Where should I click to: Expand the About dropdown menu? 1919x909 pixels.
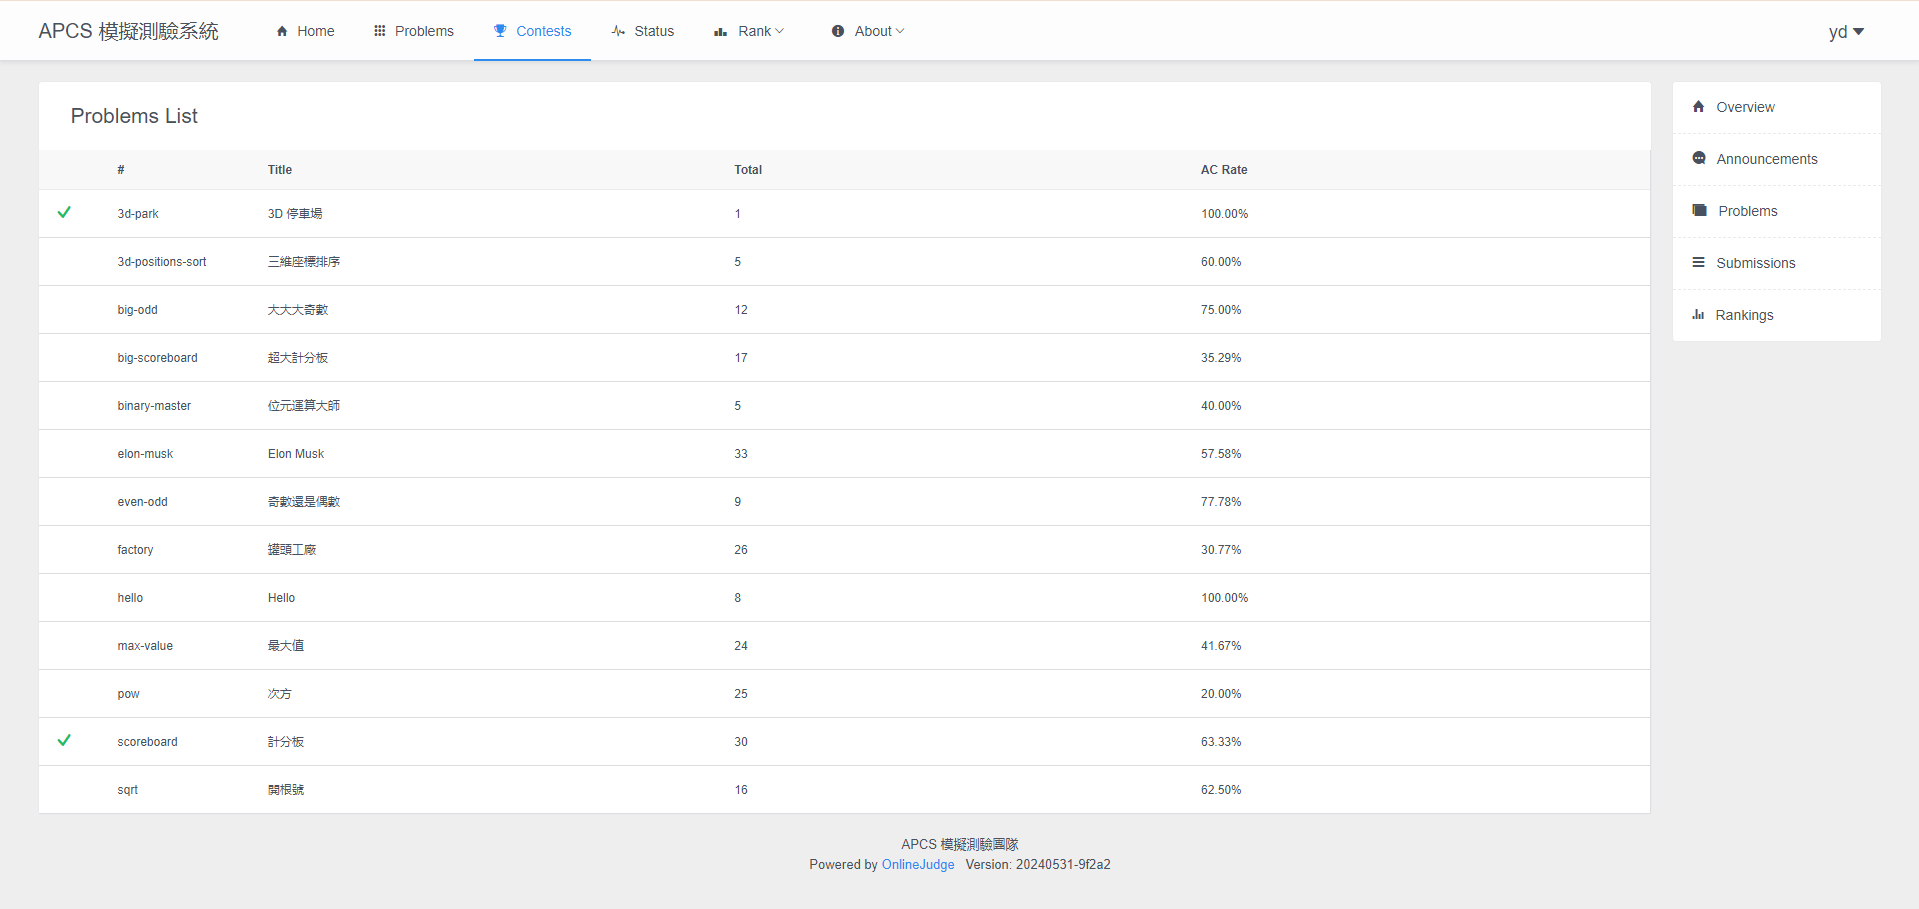click(x=868, y=31)
